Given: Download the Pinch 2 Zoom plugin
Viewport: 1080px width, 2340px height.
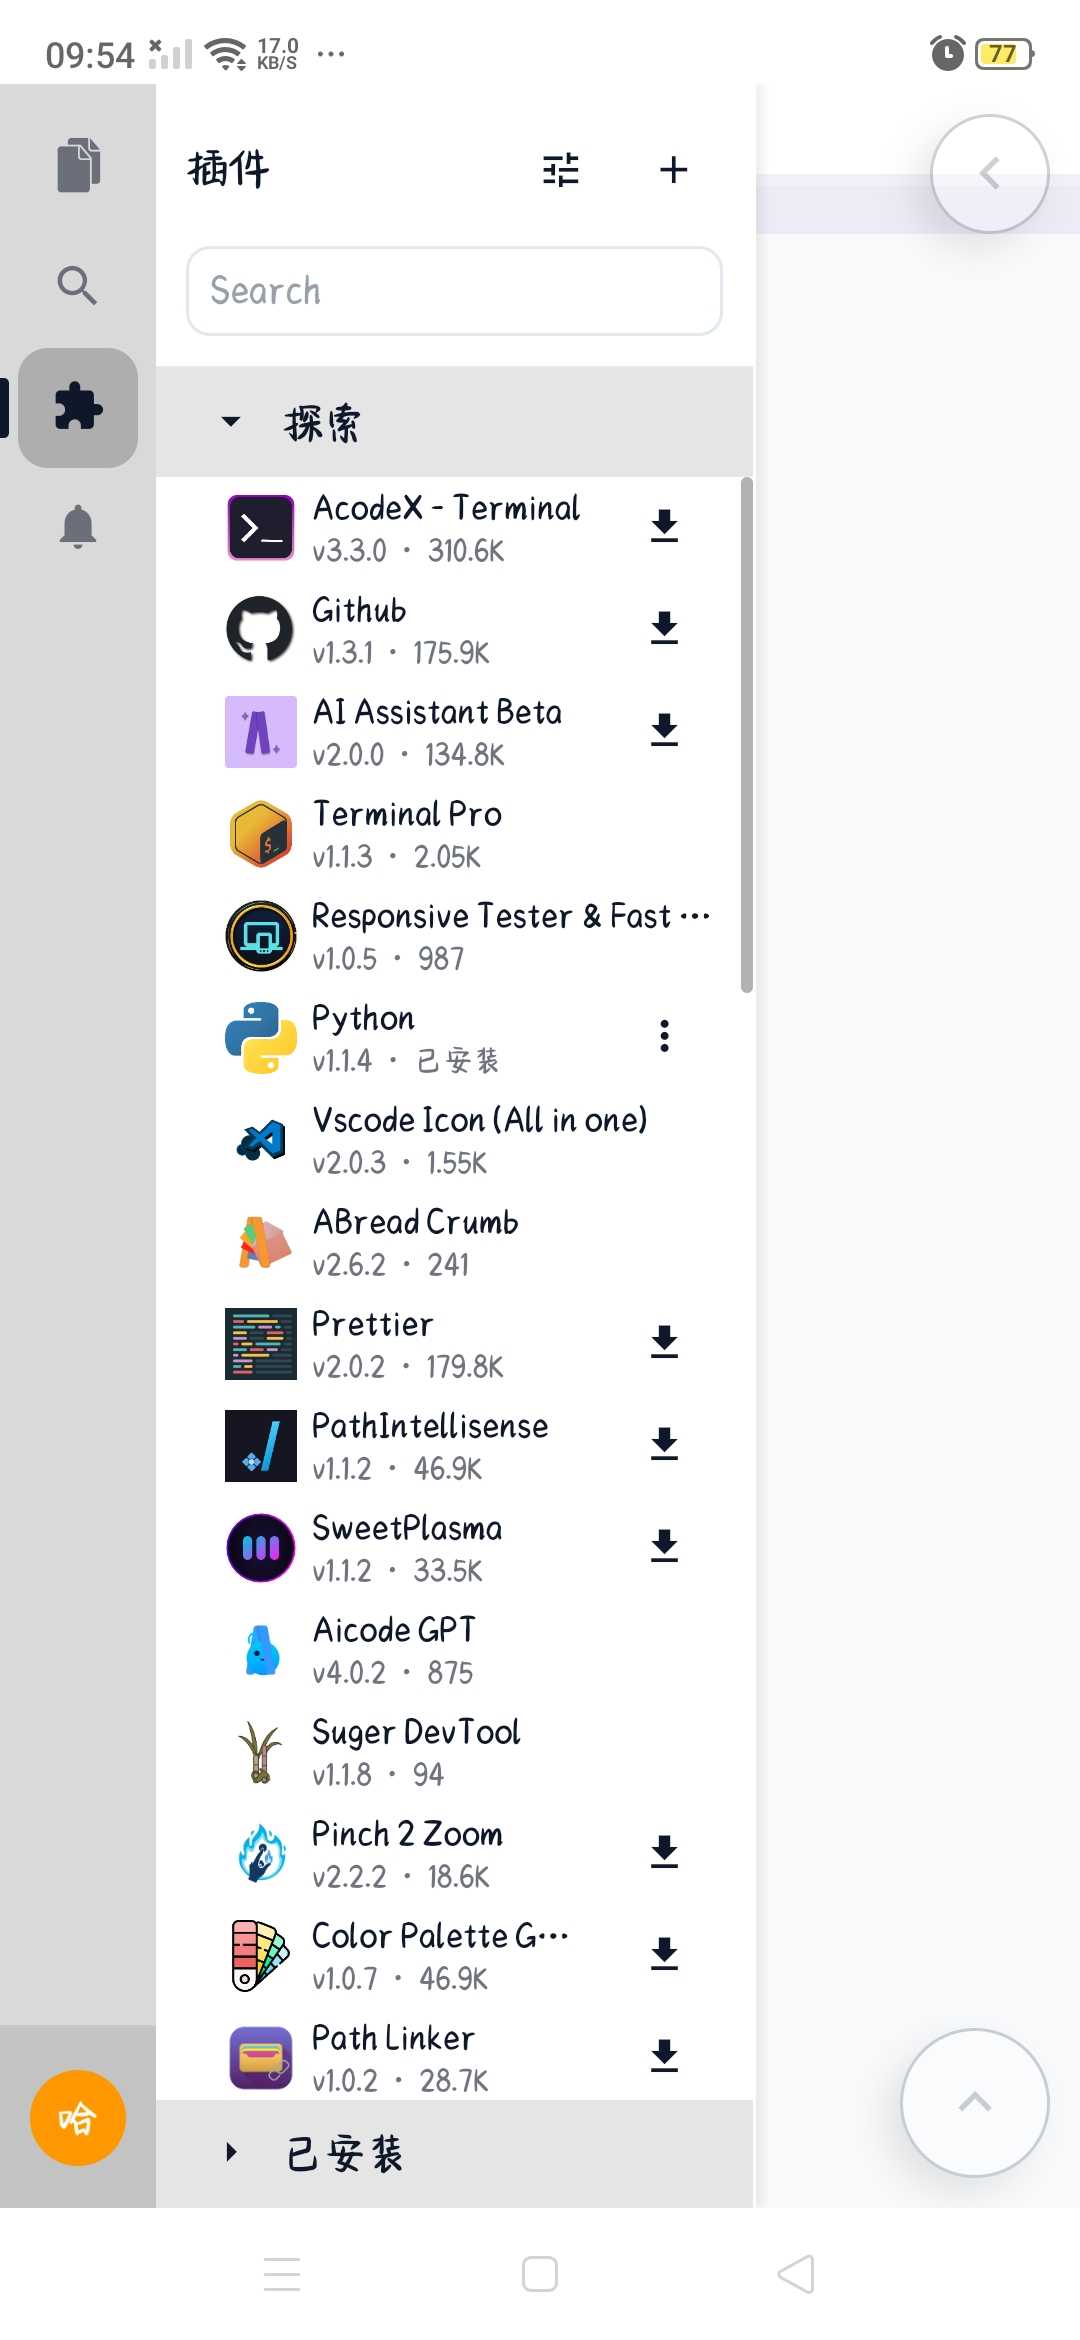Looking at the screenshot, I should 664,1853.
